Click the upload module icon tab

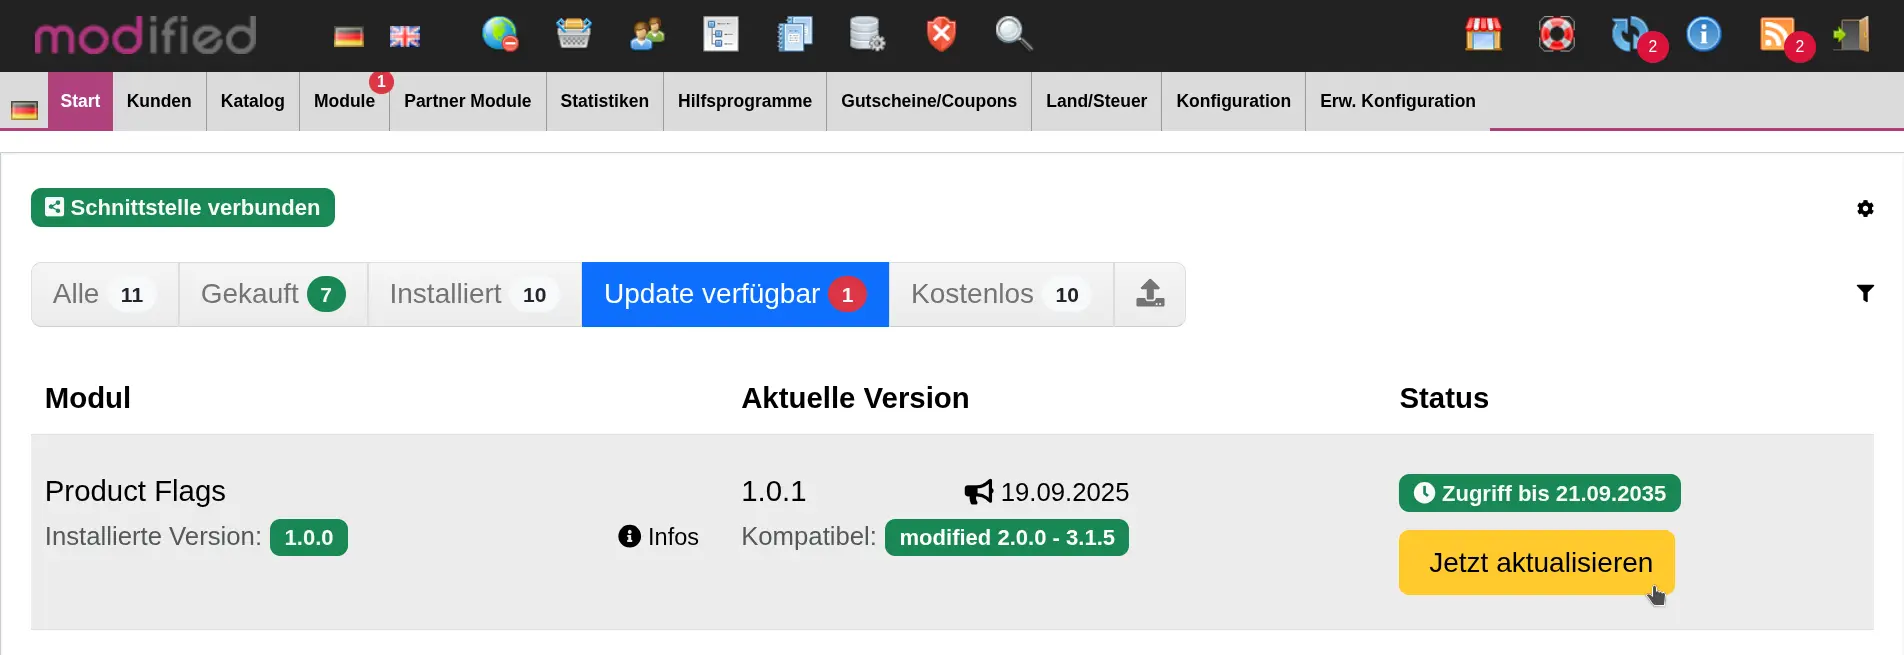[x=1150, y=294]
